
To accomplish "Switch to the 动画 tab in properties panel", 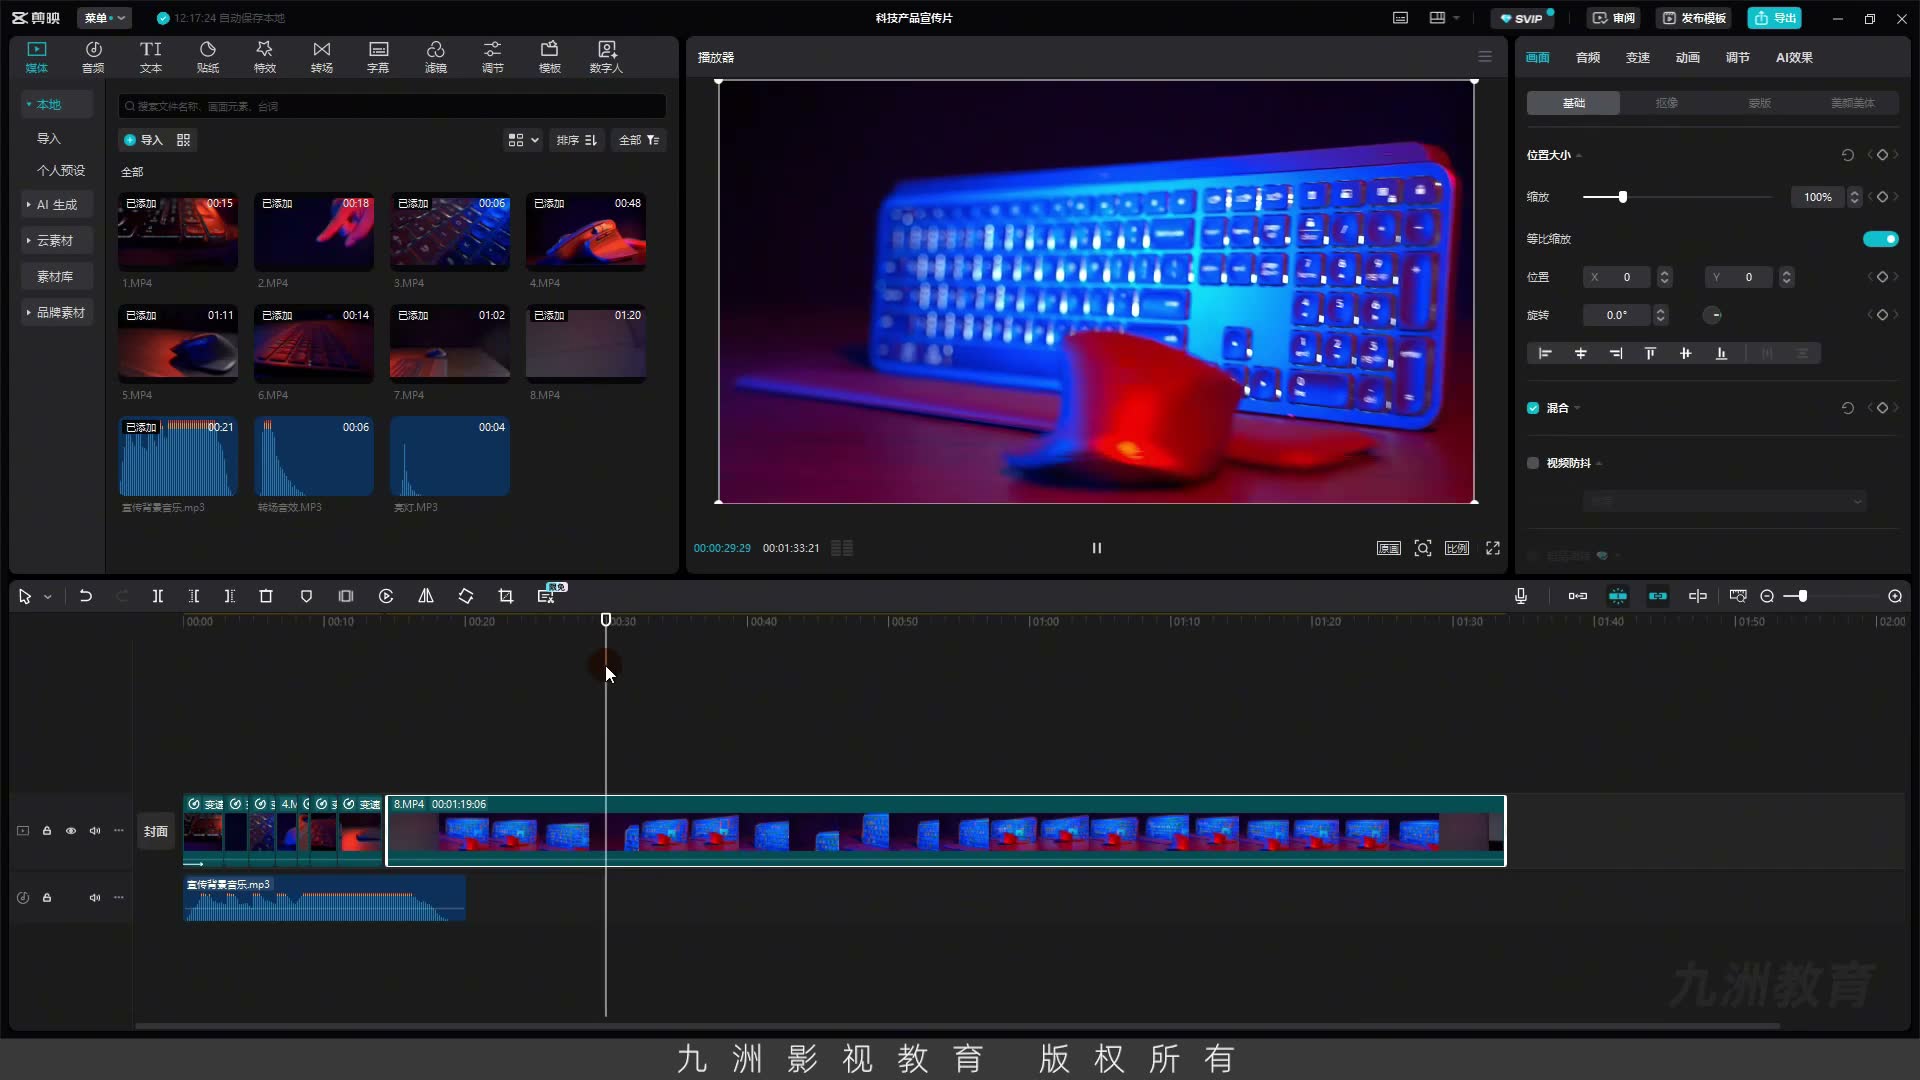I will (1688, 57).
